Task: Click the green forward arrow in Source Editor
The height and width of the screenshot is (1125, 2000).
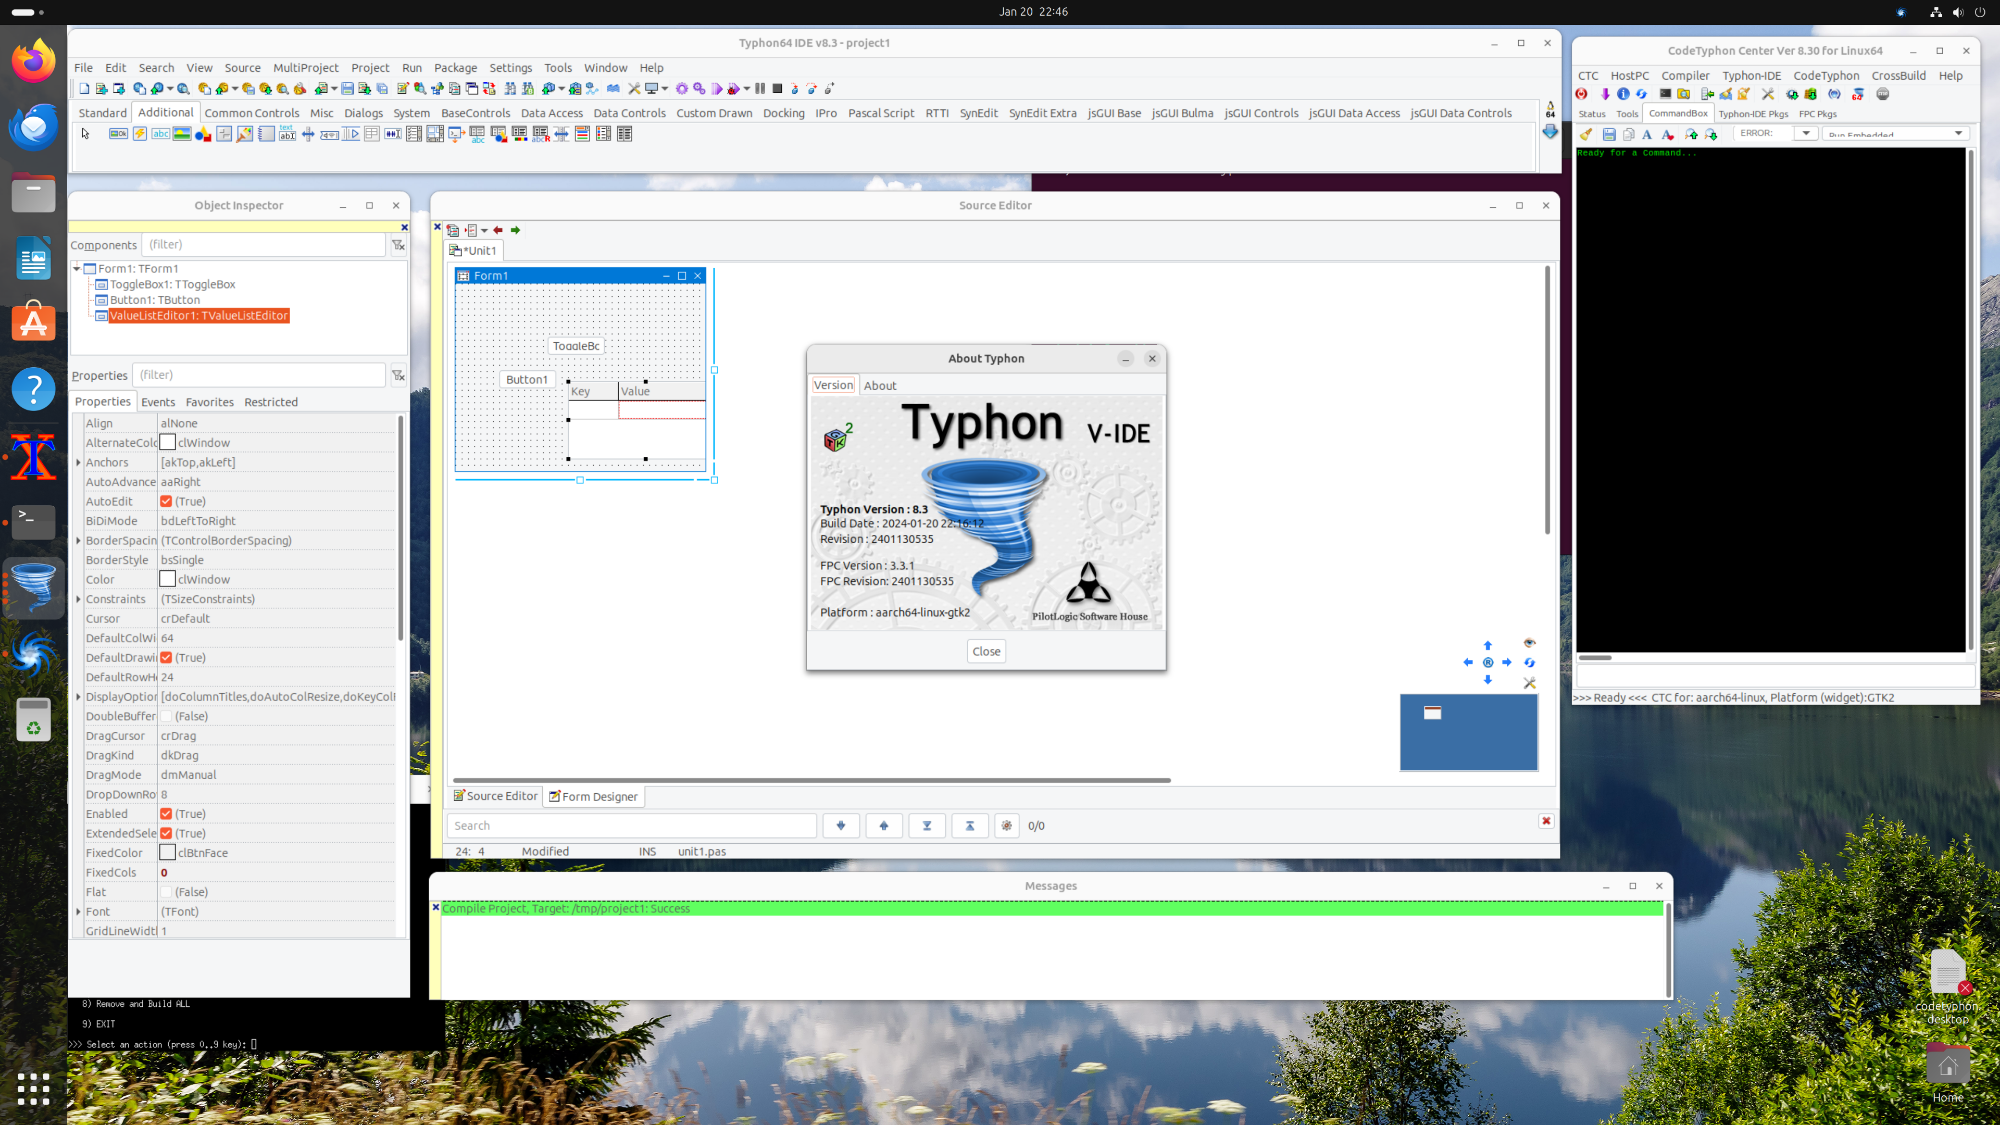Action: point(515,230)
